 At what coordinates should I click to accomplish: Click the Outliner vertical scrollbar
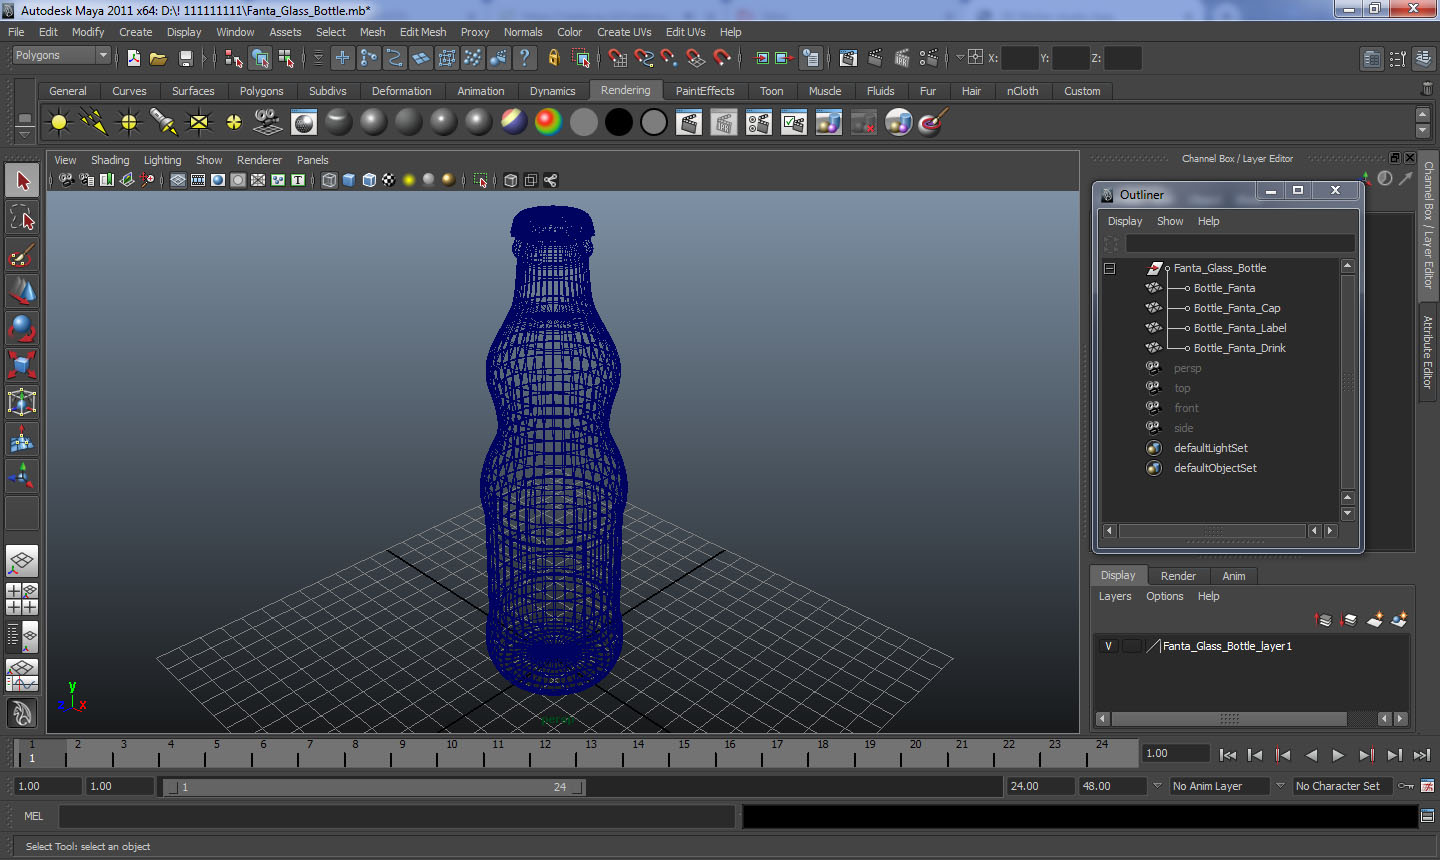[1347, 382]
